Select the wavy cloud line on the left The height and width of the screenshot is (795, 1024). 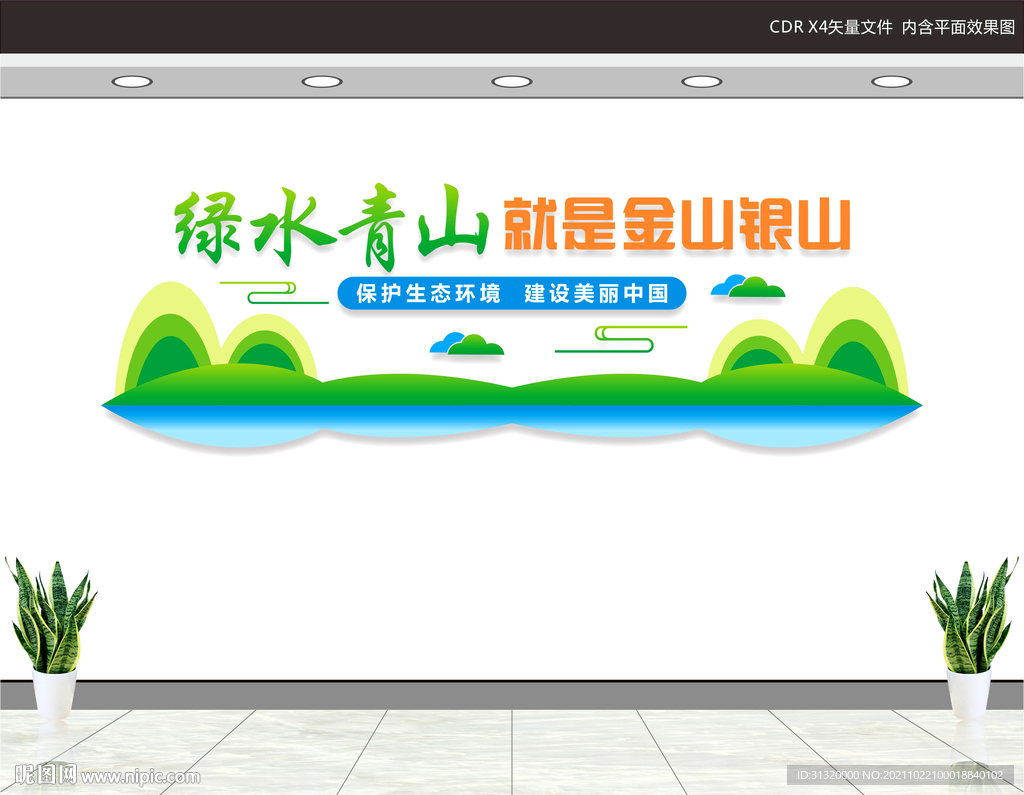click(x=270, y=293)
